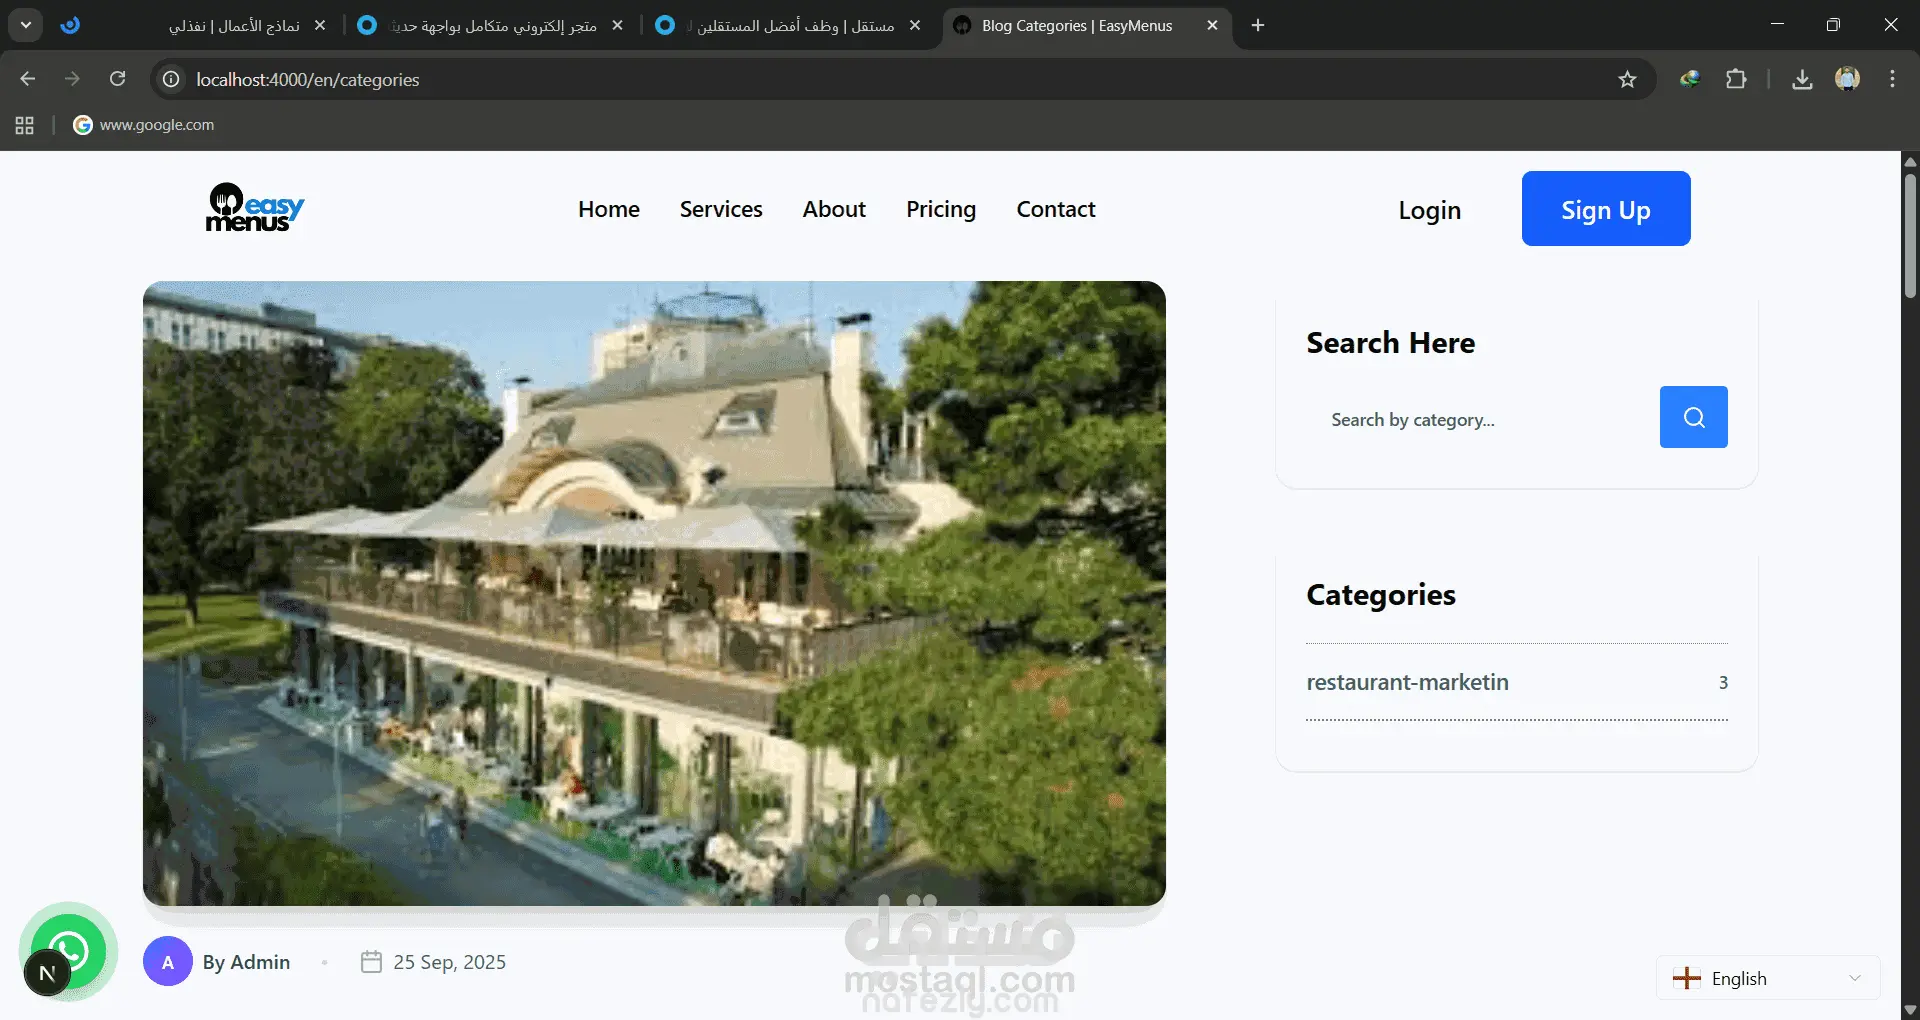The width and height of the screenshot is (1920, 1020).
Task: Go forward in browser history
Action: coord(72,79)
